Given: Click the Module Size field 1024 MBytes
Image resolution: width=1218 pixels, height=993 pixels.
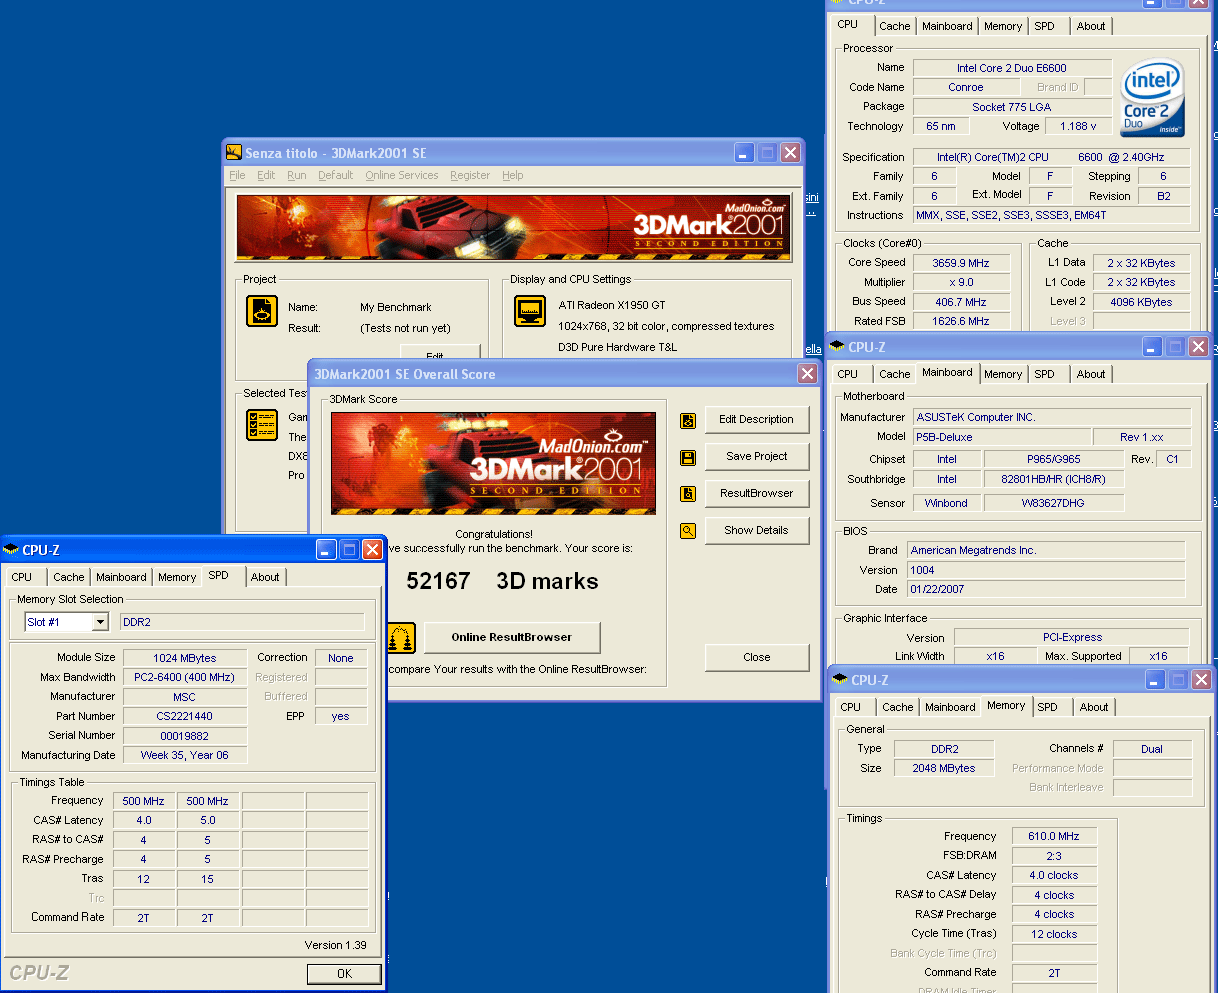Looking at the screenshot, I should 184,658.
